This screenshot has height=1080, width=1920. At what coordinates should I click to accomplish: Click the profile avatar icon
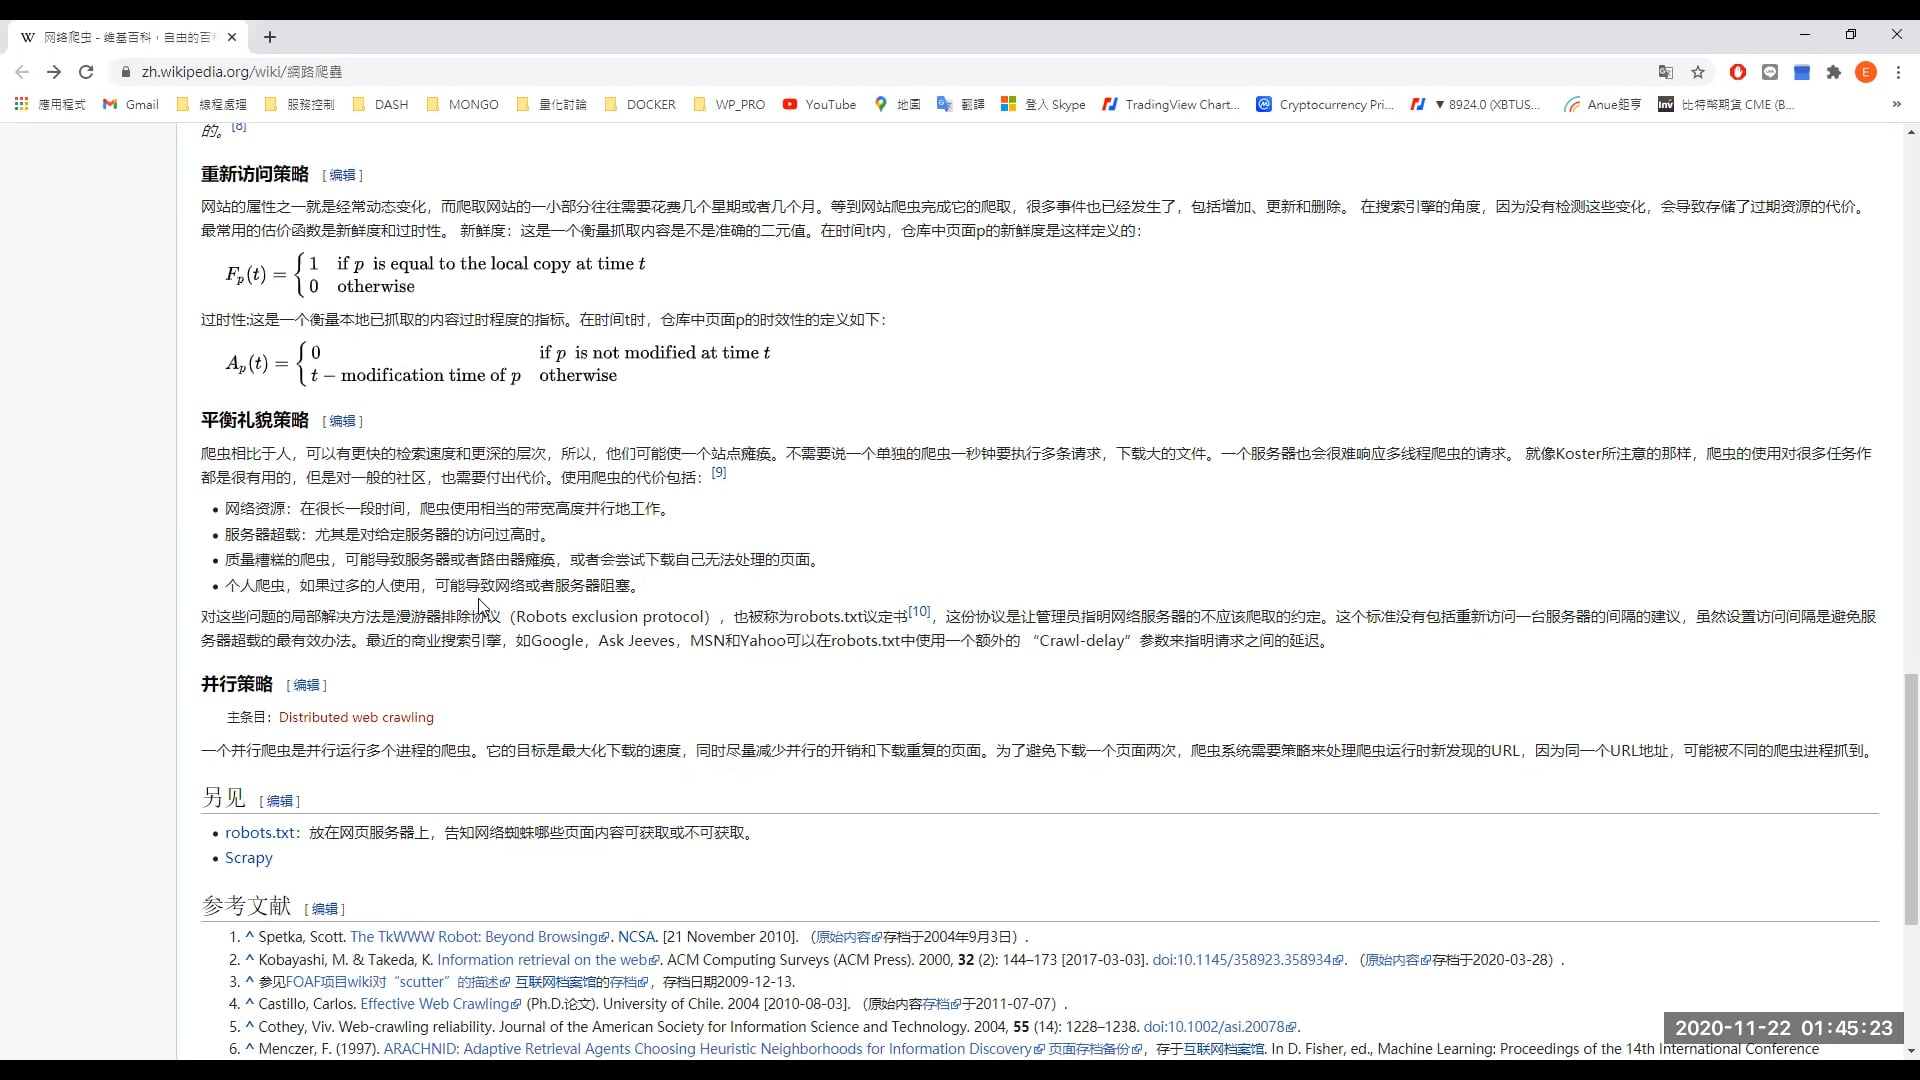coord(1867,72)
